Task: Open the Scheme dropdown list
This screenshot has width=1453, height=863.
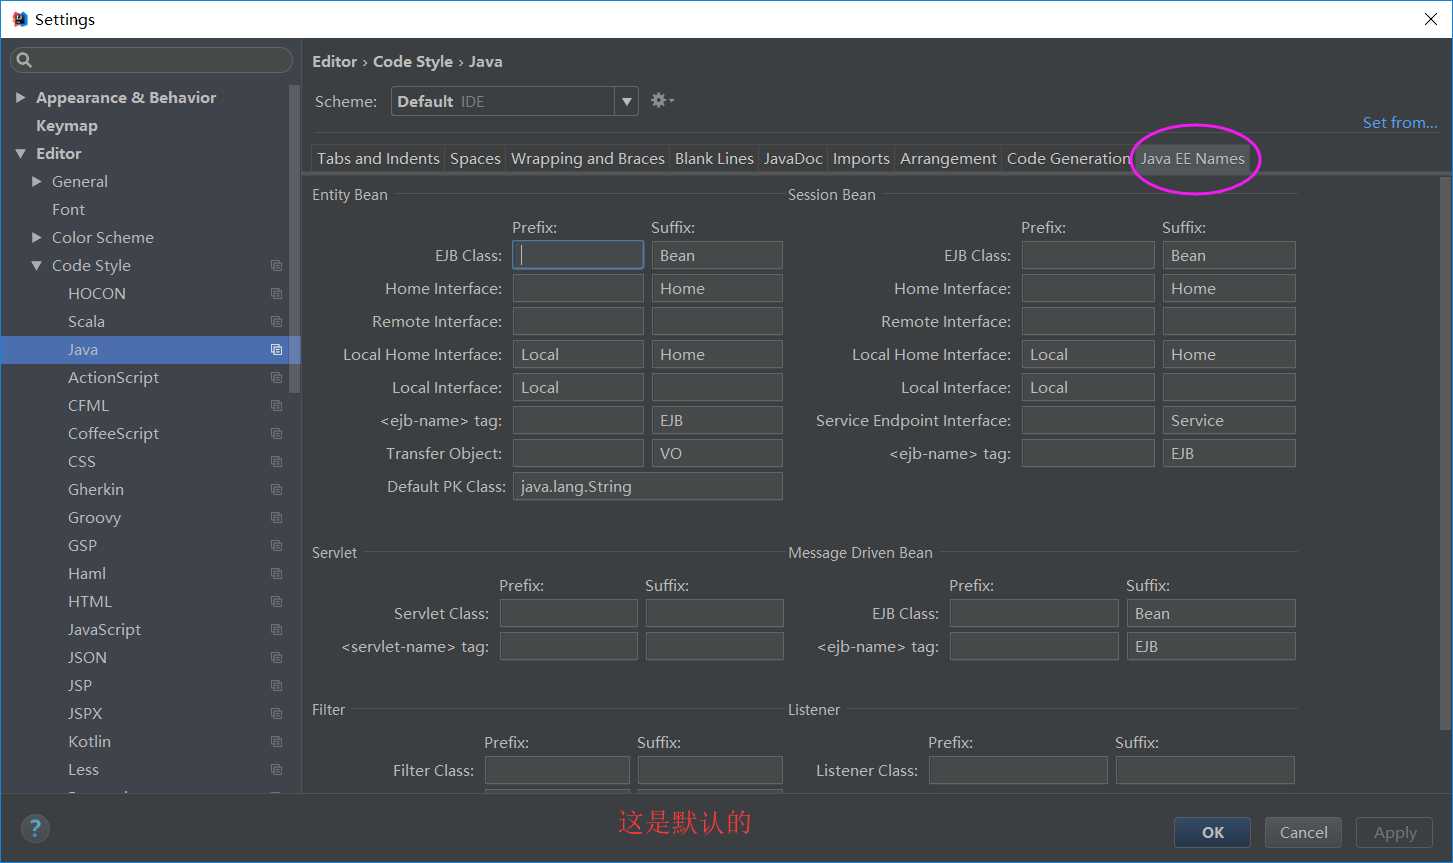Action: [x=627, y=101]
